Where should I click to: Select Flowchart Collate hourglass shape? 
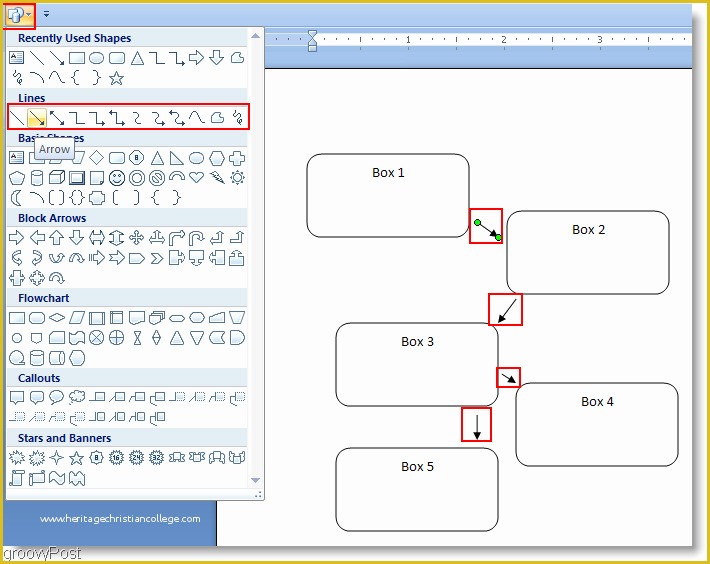coord(137,338)
